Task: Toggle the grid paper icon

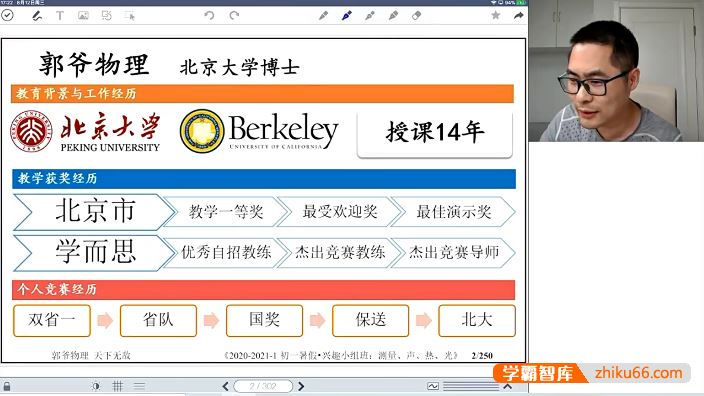Action: [x=118, y=386]
